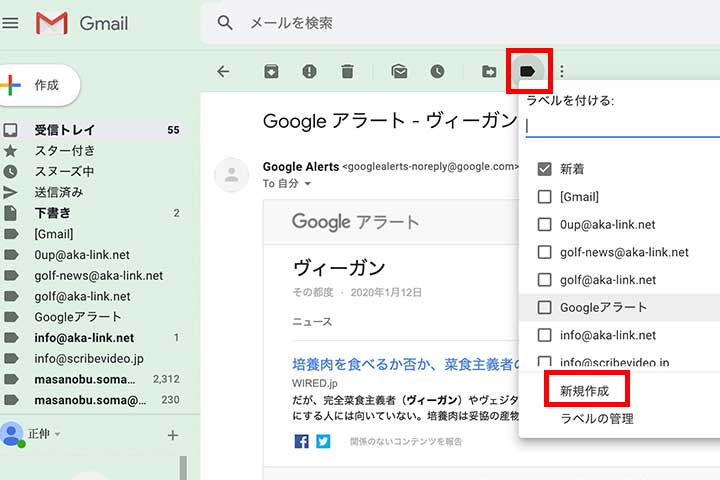This screenshot has height=480, width=720.
Task: Click the inbox icon beside 受信トレイ
Action: pyautogui.click(x=10, y=130)
